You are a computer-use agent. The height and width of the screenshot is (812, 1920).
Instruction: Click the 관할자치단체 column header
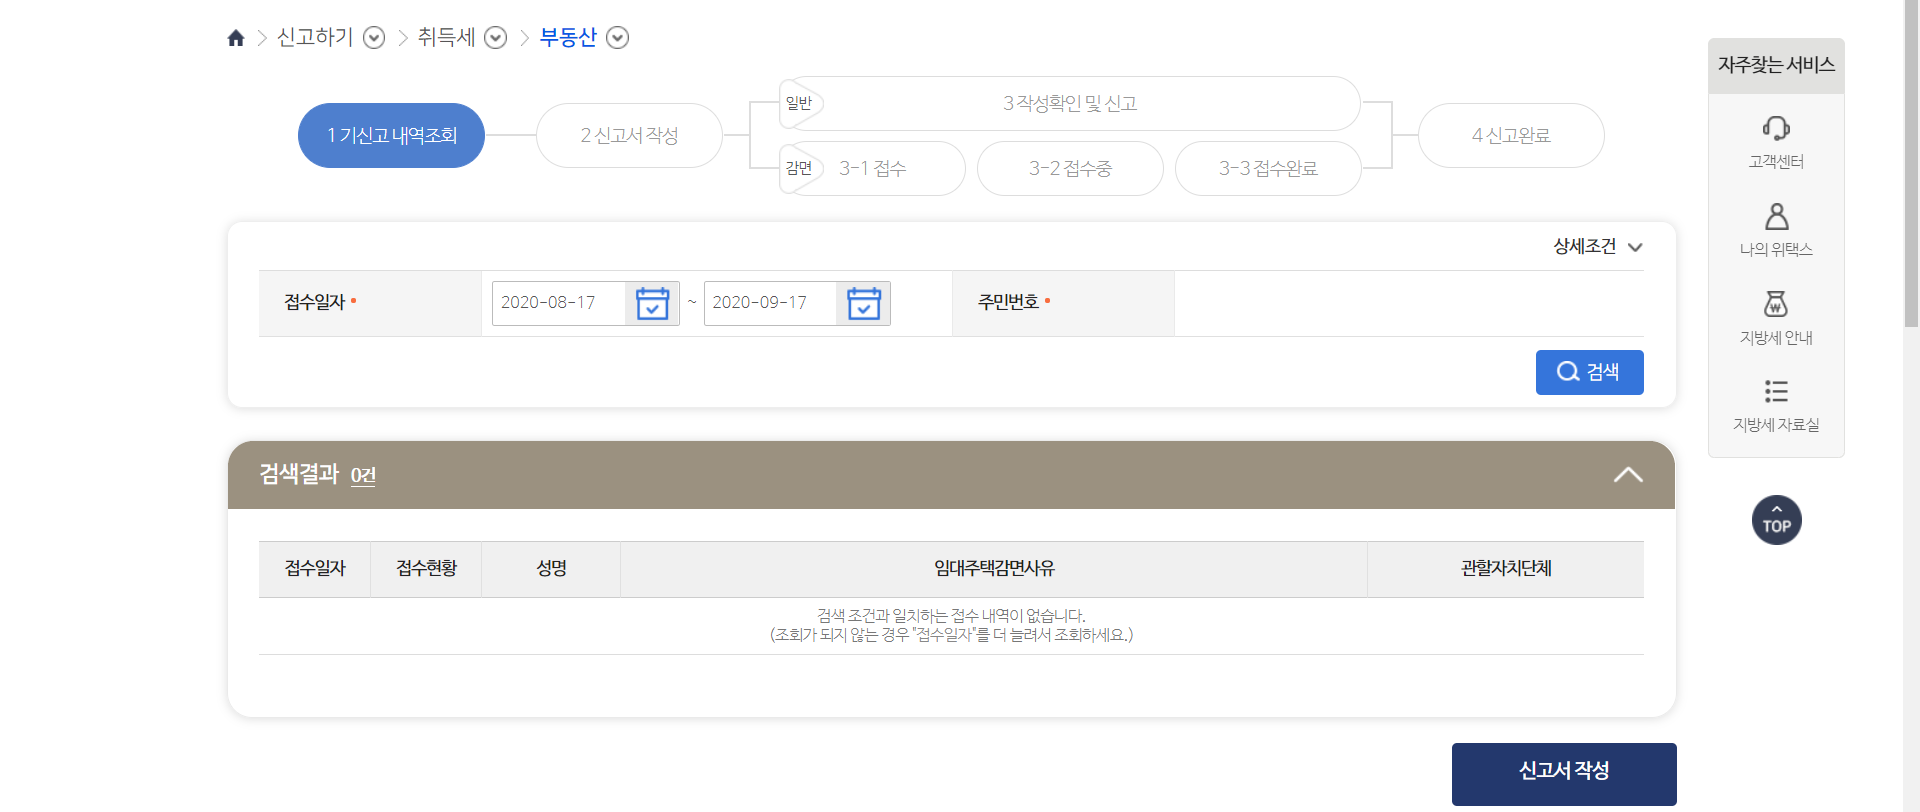click(1506, 569)
